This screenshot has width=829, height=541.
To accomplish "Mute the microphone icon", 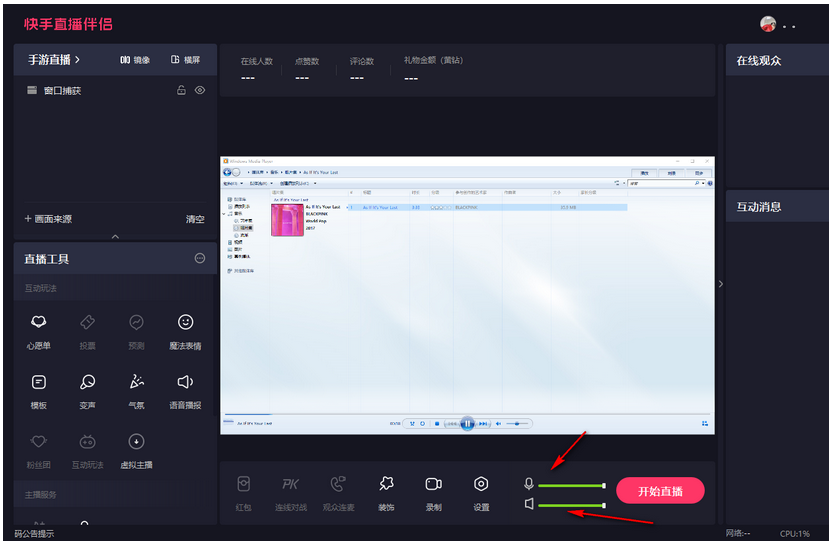I will click(529, 484).
